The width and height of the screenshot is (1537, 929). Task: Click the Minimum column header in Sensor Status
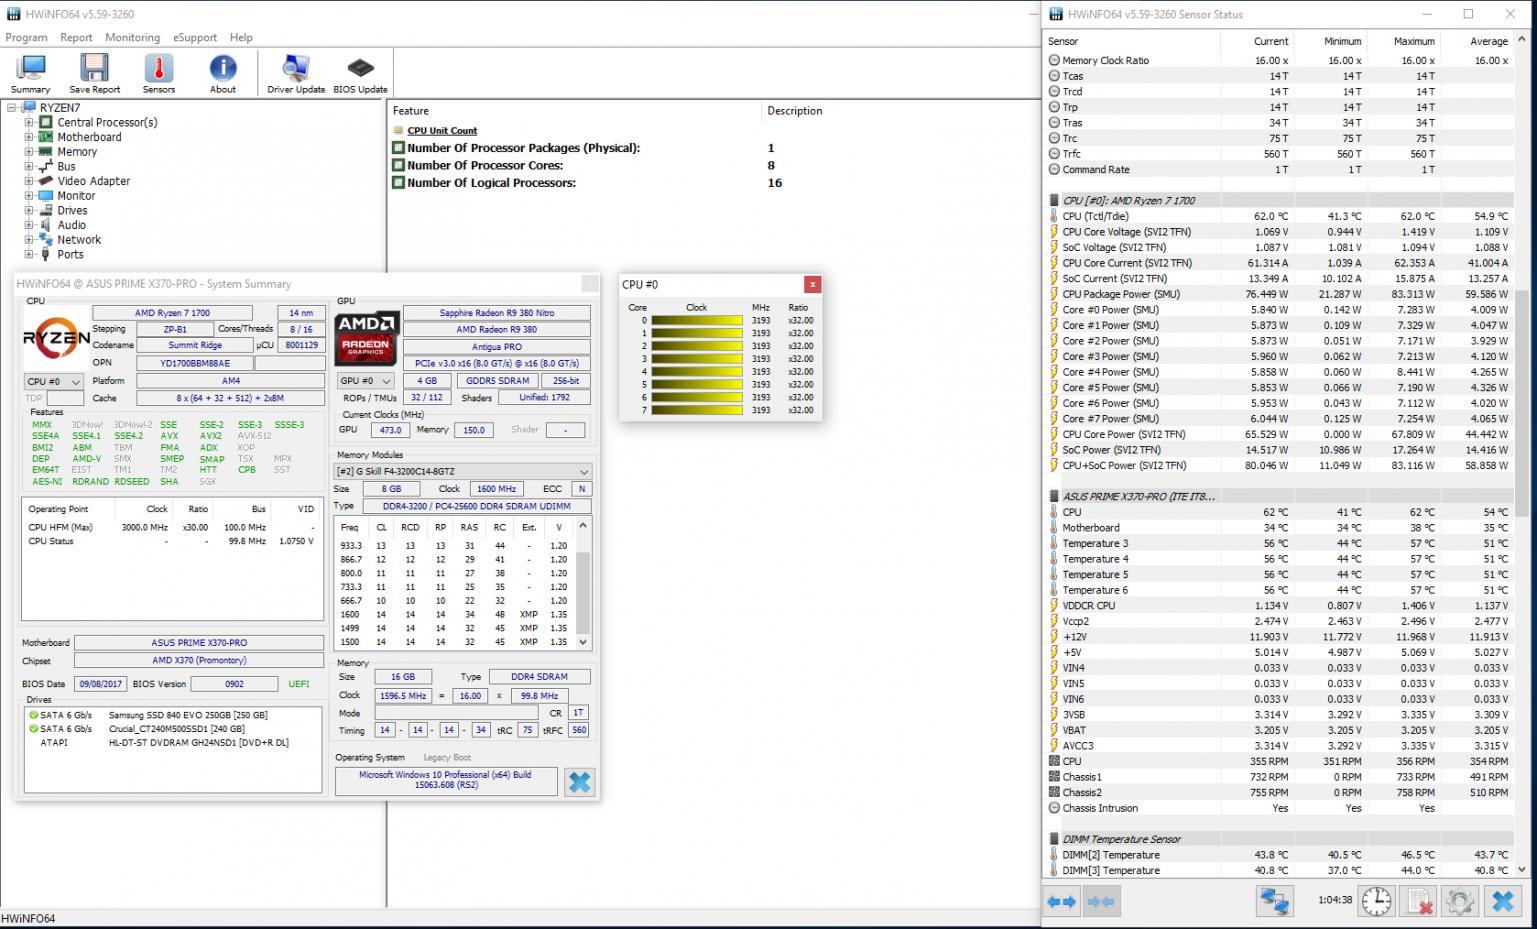click(x=1342, y=41)
